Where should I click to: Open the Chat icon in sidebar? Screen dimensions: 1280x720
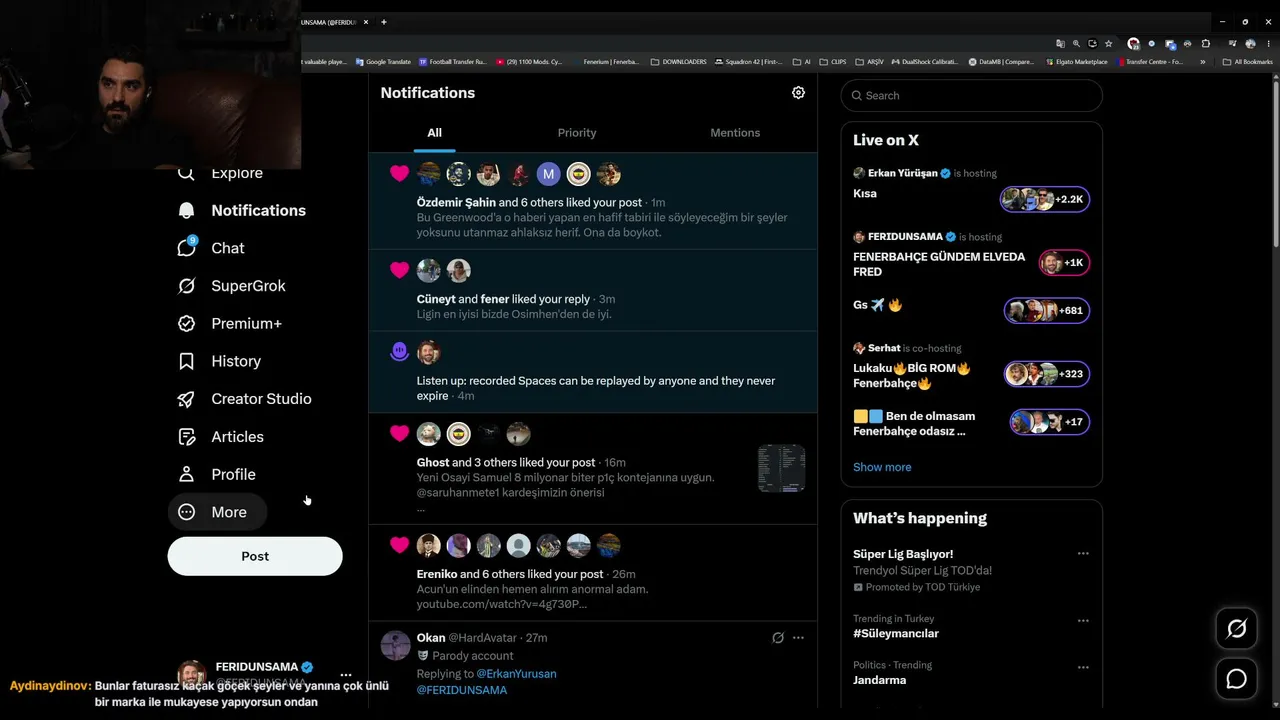[x=186, y=247]
